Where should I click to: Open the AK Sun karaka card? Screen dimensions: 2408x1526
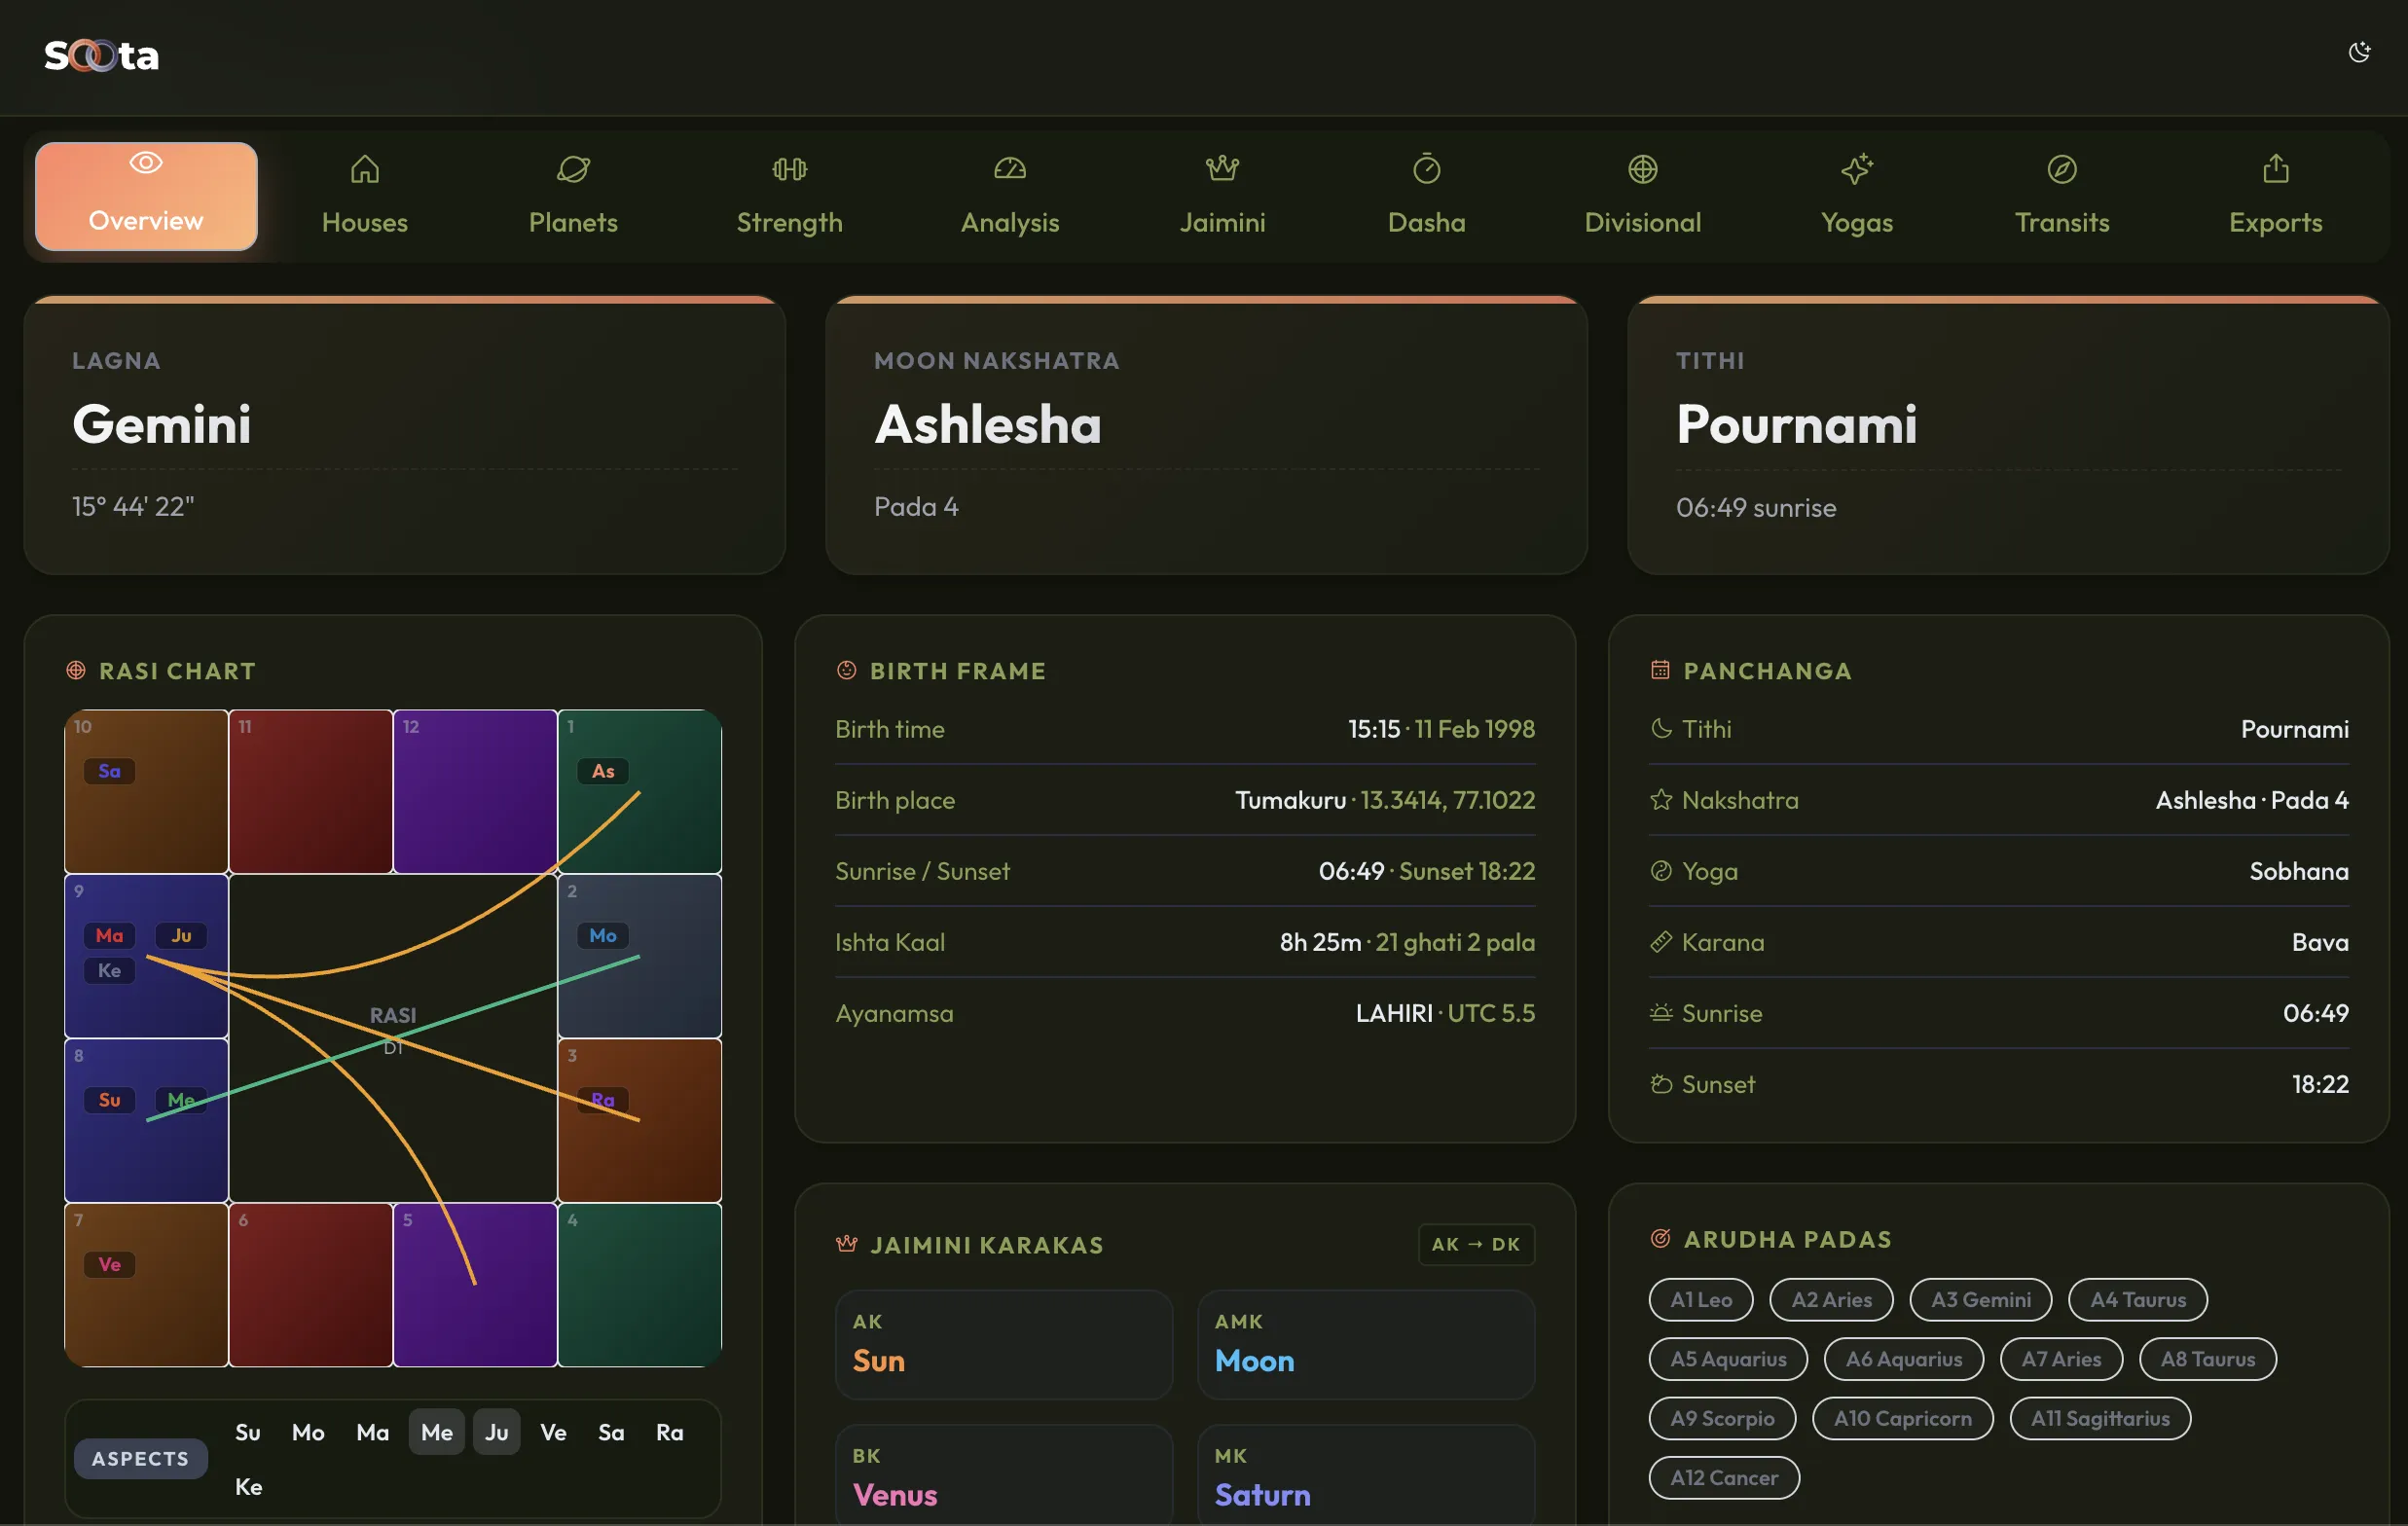click(x=1004, y=1344)
